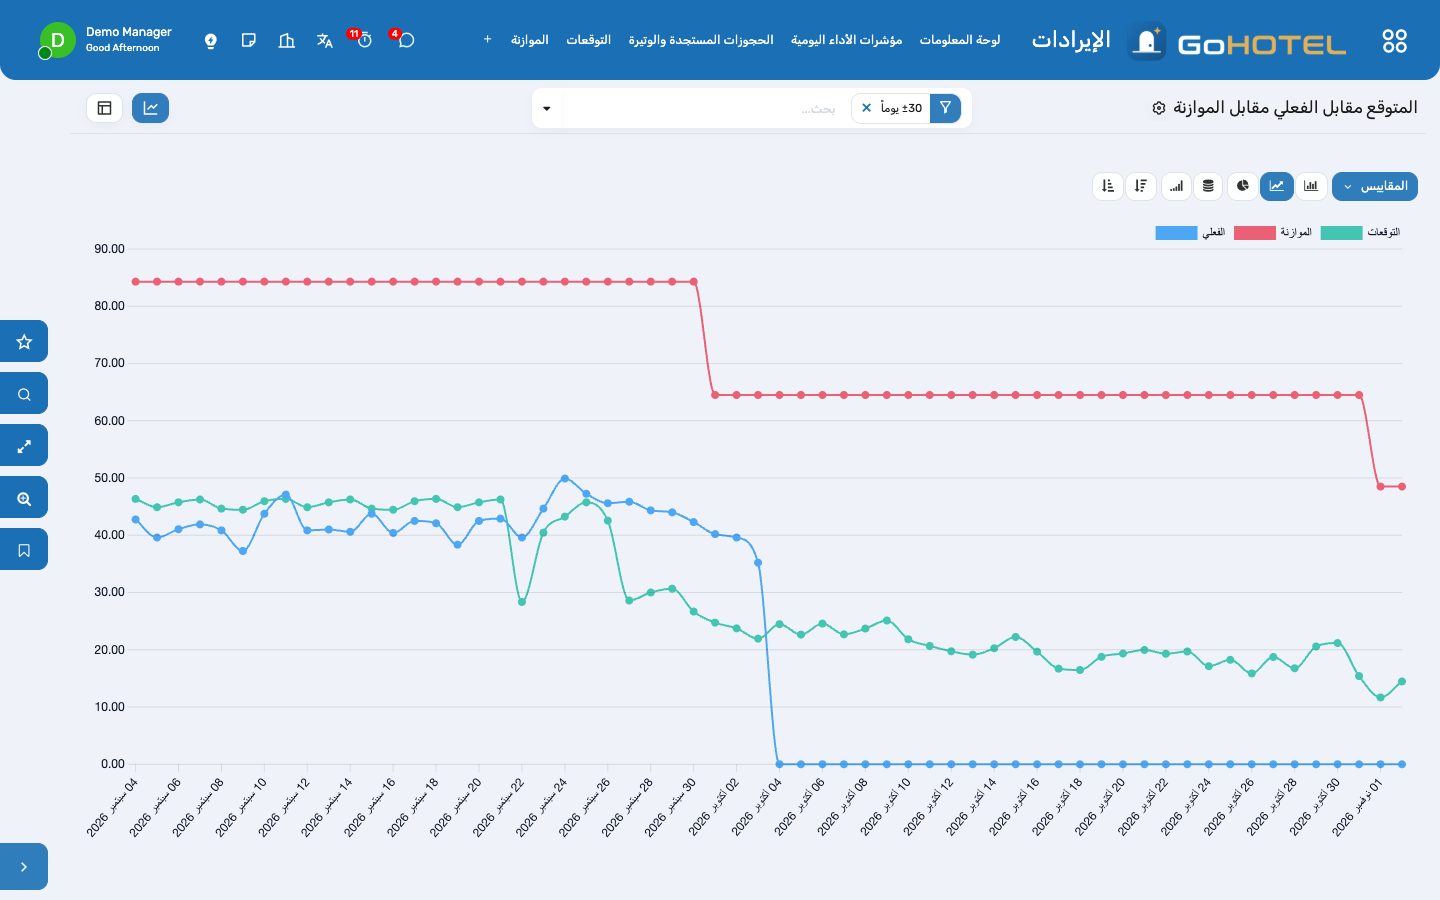
Task: Open the apps grid menu icon
Action: coord(1394,41)
